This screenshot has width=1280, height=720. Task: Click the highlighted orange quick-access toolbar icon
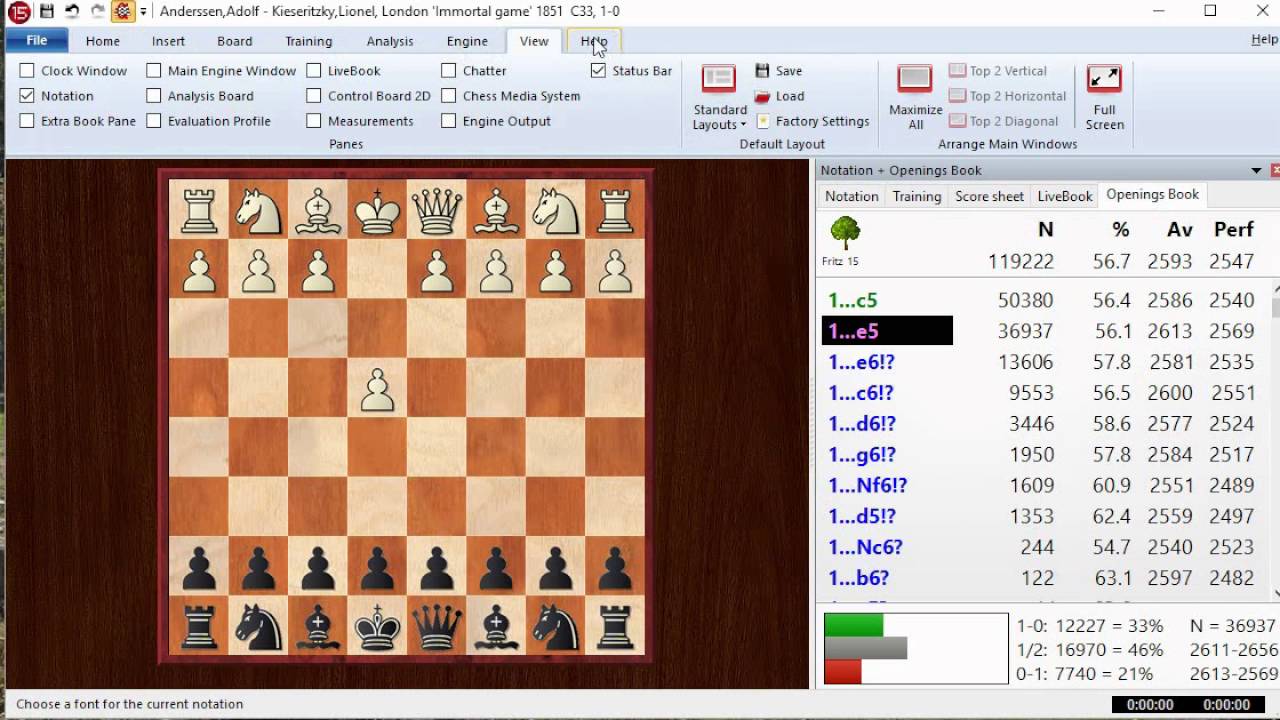coord(122,11)
